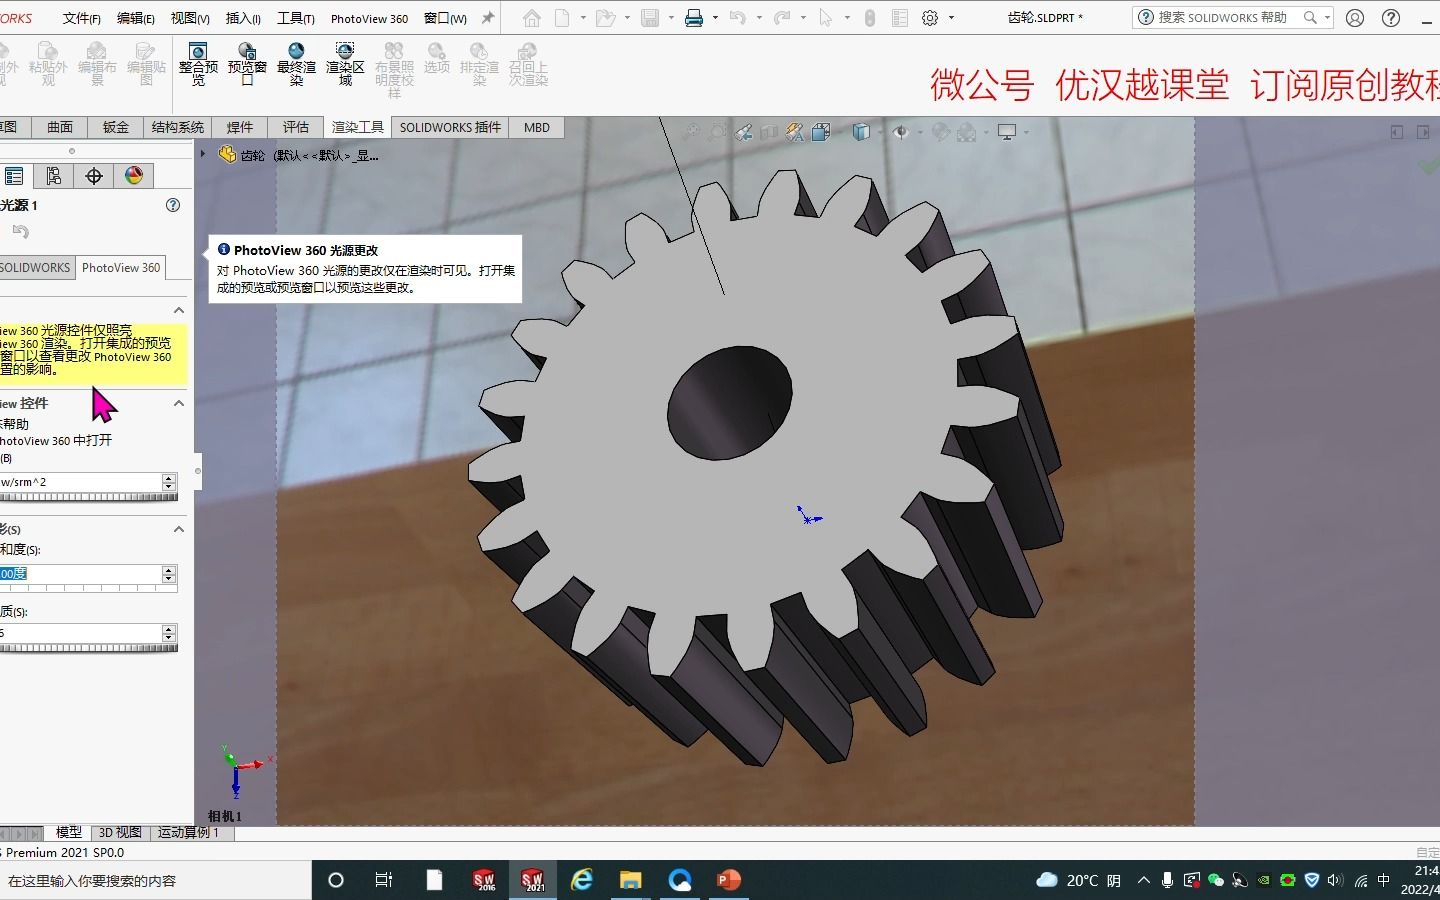The image size is (1440, 900).
Task: Click the undo arrow in the 光源 panel
Action: (22, 231)
